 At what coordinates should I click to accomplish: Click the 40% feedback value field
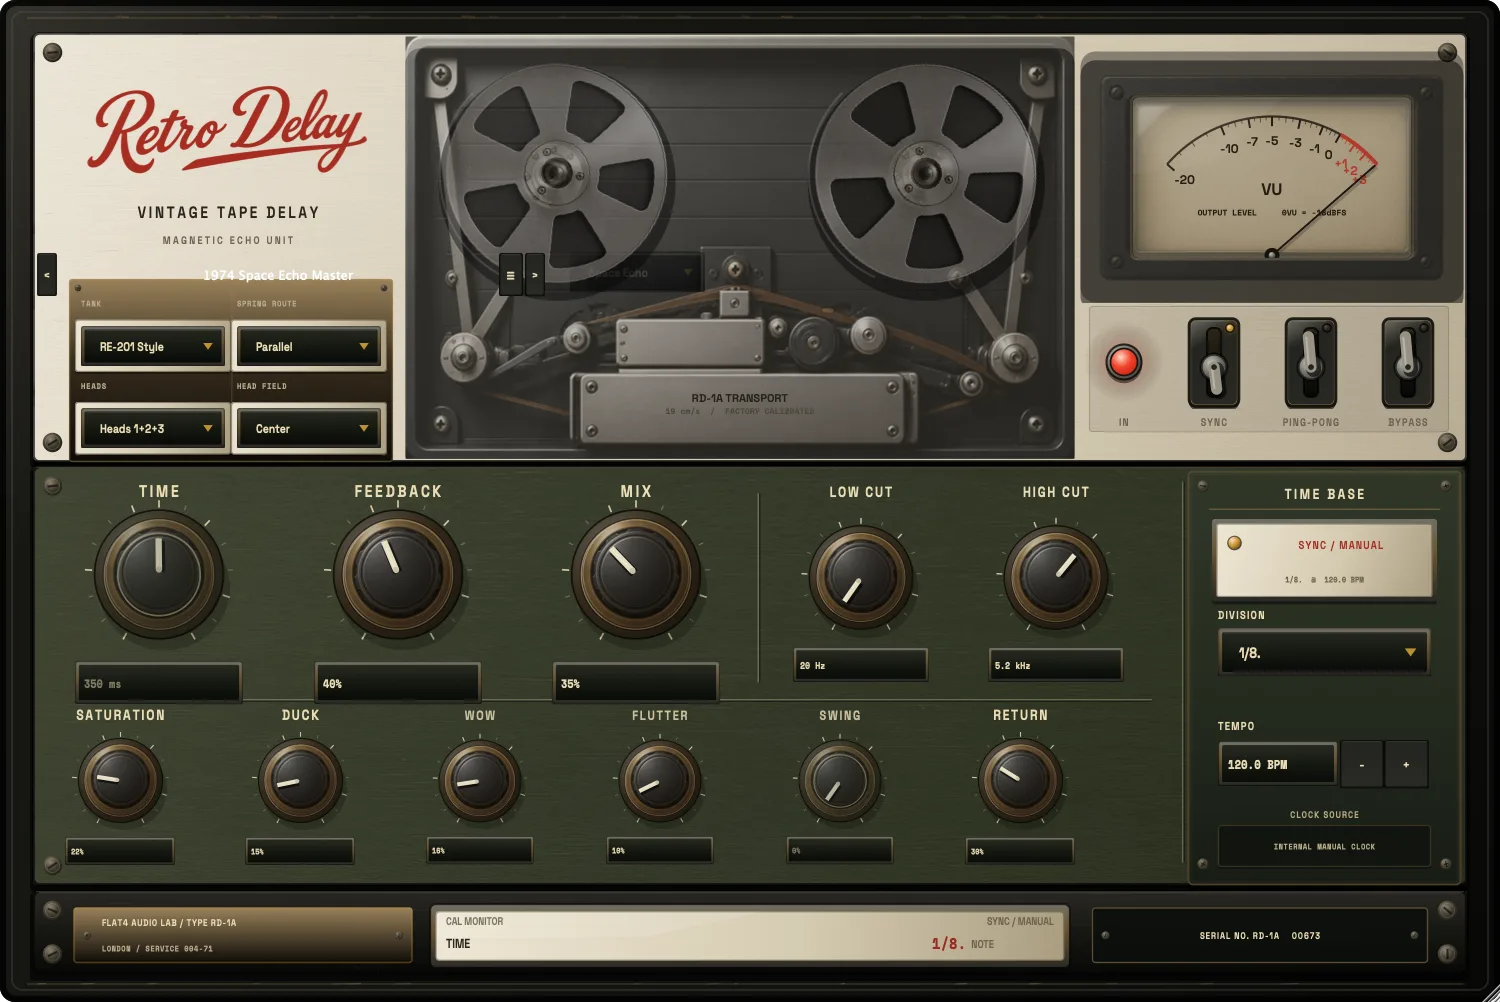coord(398,683)
